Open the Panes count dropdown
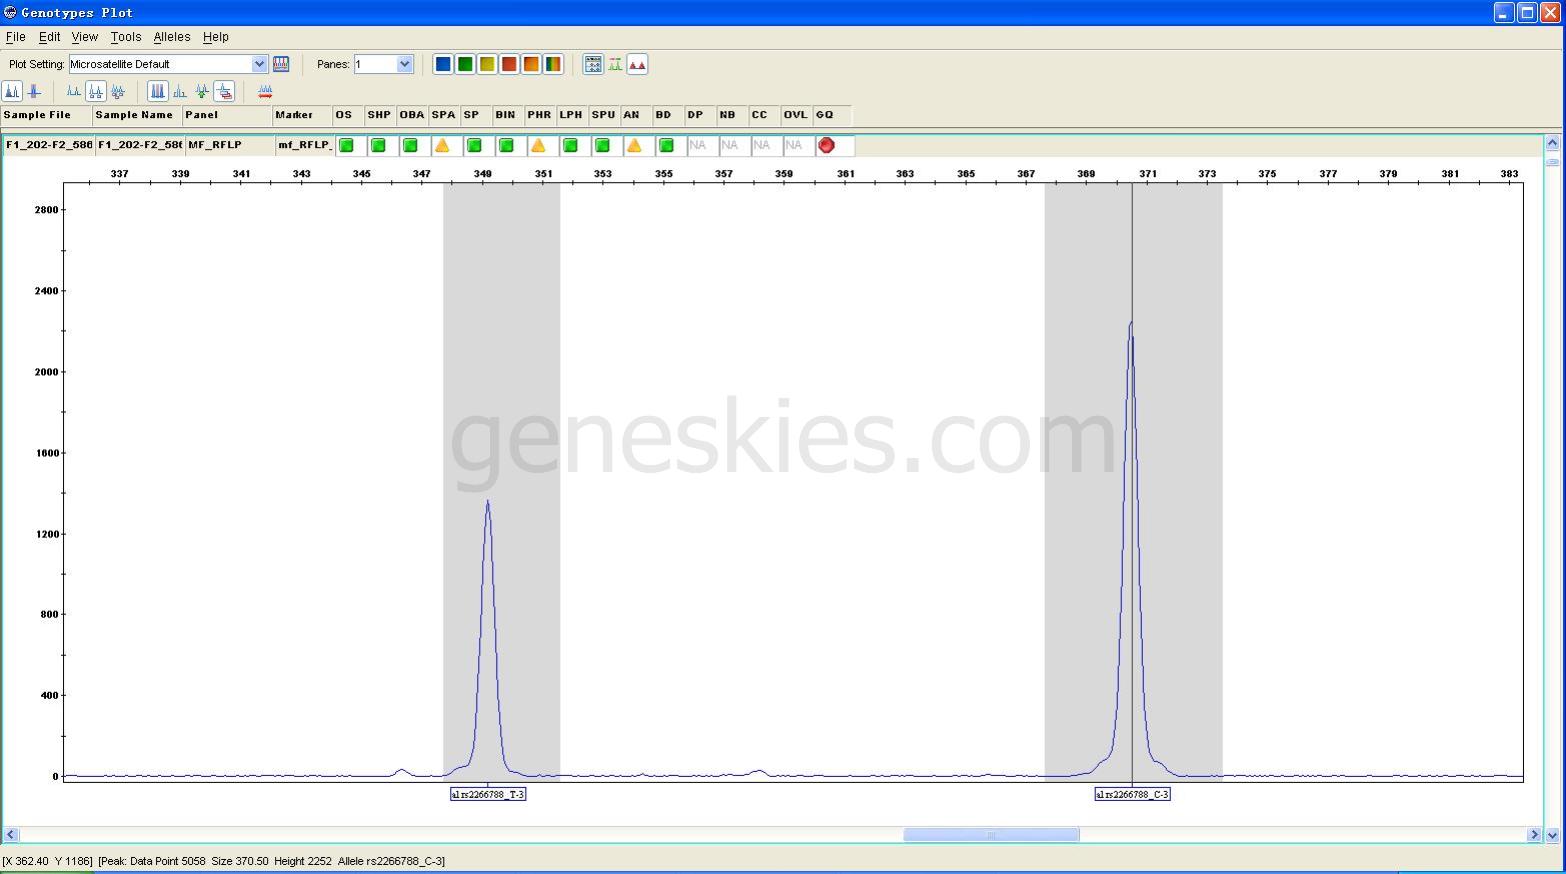 pos(404,64)
